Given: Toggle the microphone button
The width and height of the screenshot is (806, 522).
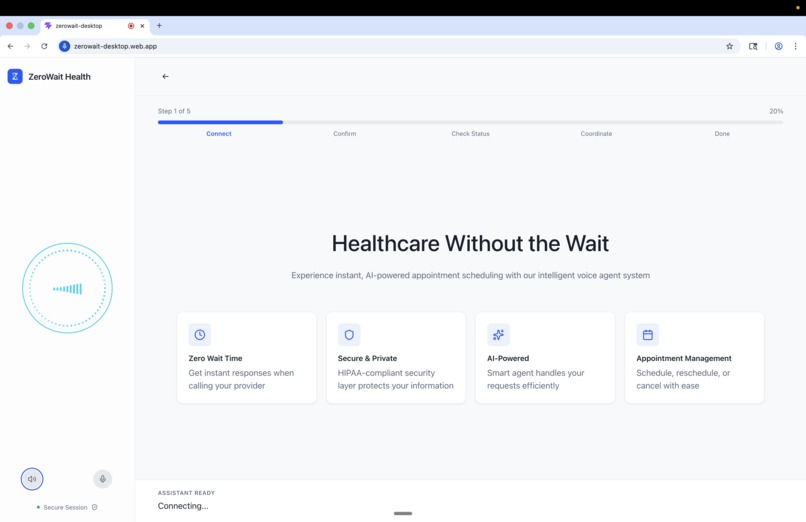Looking at the screenshot, I should tap(103, 479).
